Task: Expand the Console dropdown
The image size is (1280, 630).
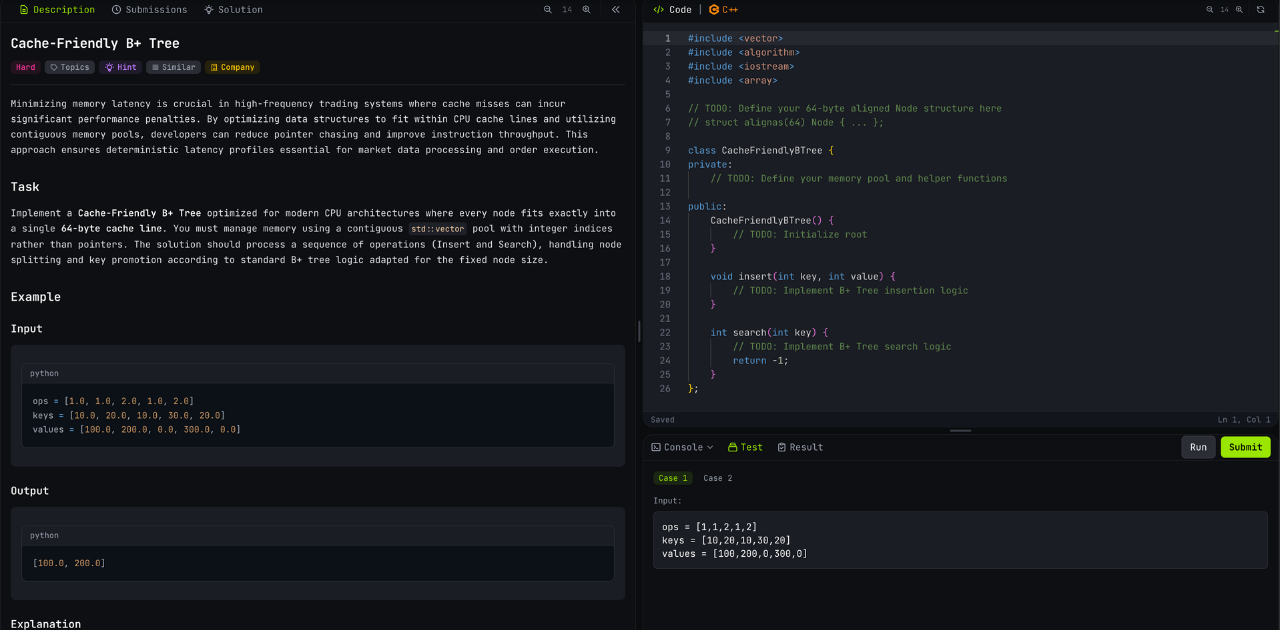Action: (x=682, y=447)
